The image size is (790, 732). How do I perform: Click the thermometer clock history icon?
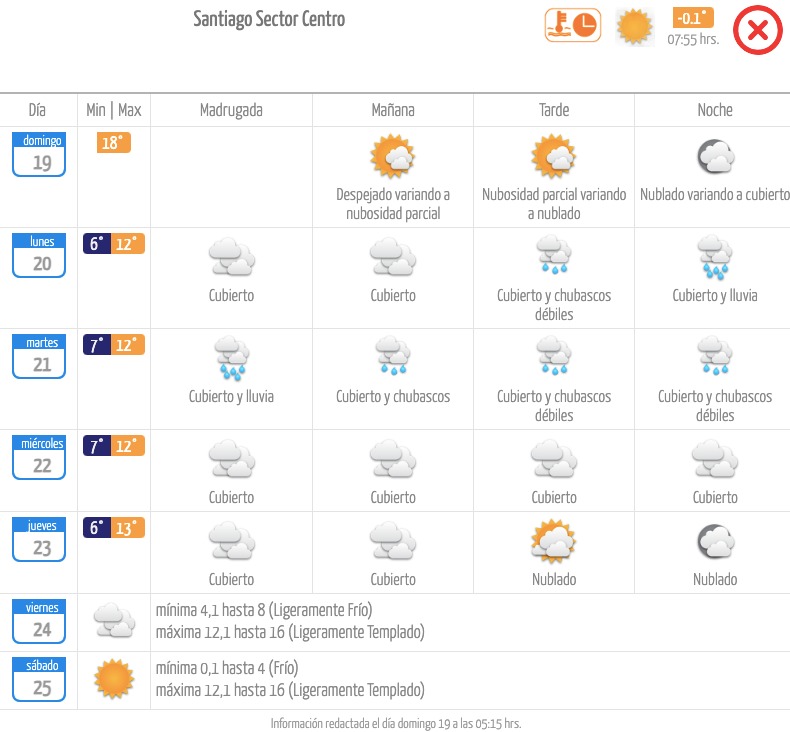click(572, 25)
